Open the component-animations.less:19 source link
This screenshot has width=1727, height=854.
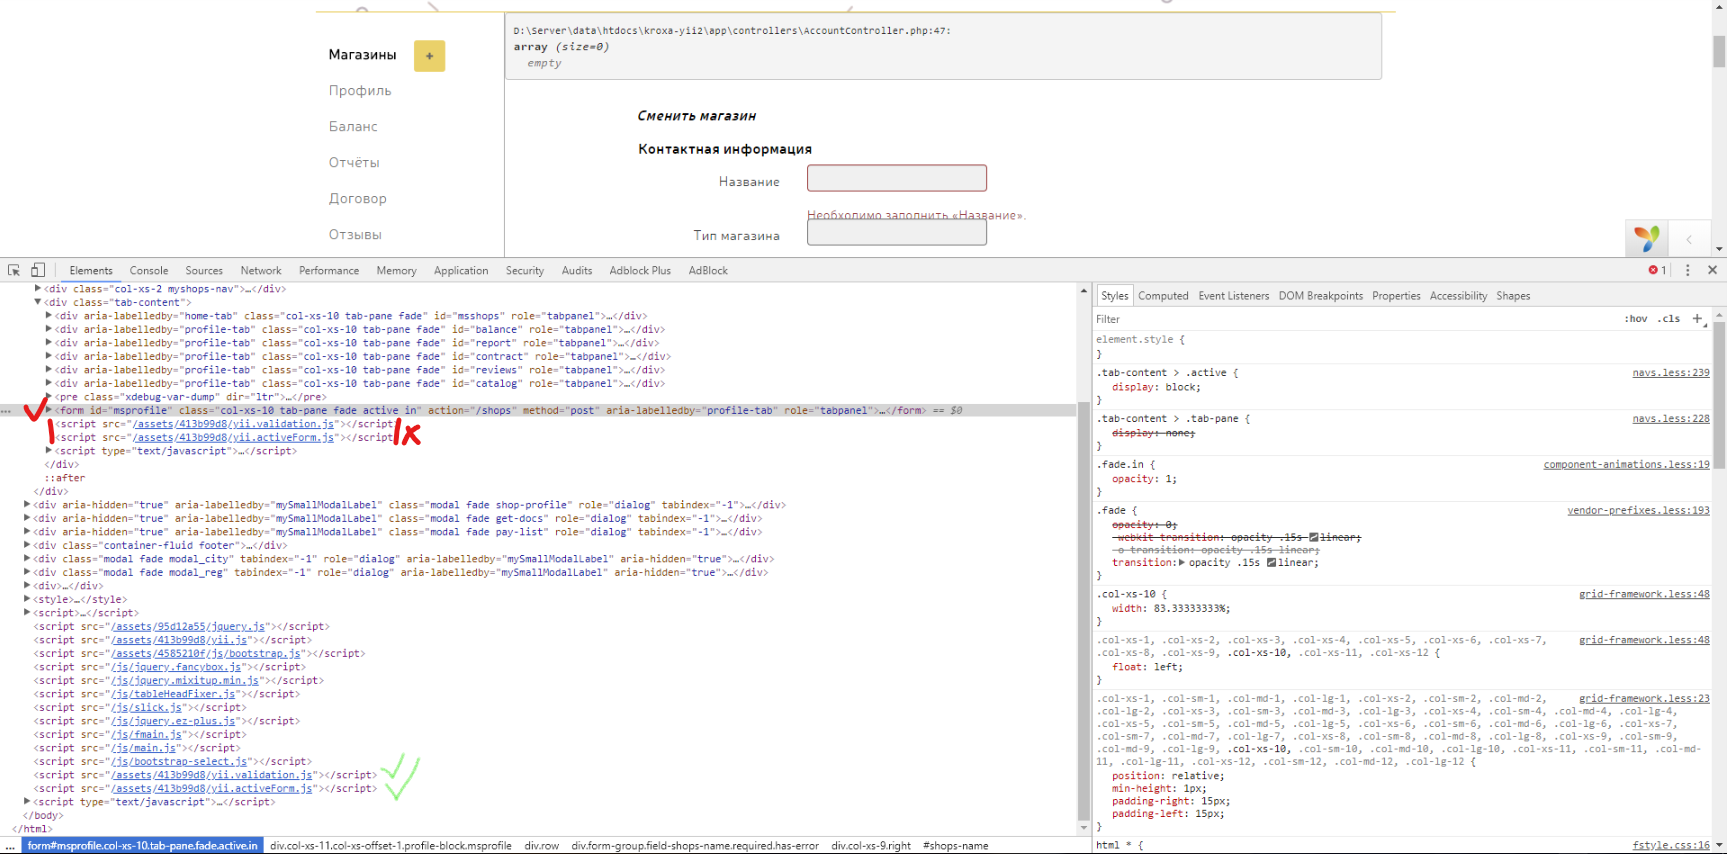click(1626, 465)
